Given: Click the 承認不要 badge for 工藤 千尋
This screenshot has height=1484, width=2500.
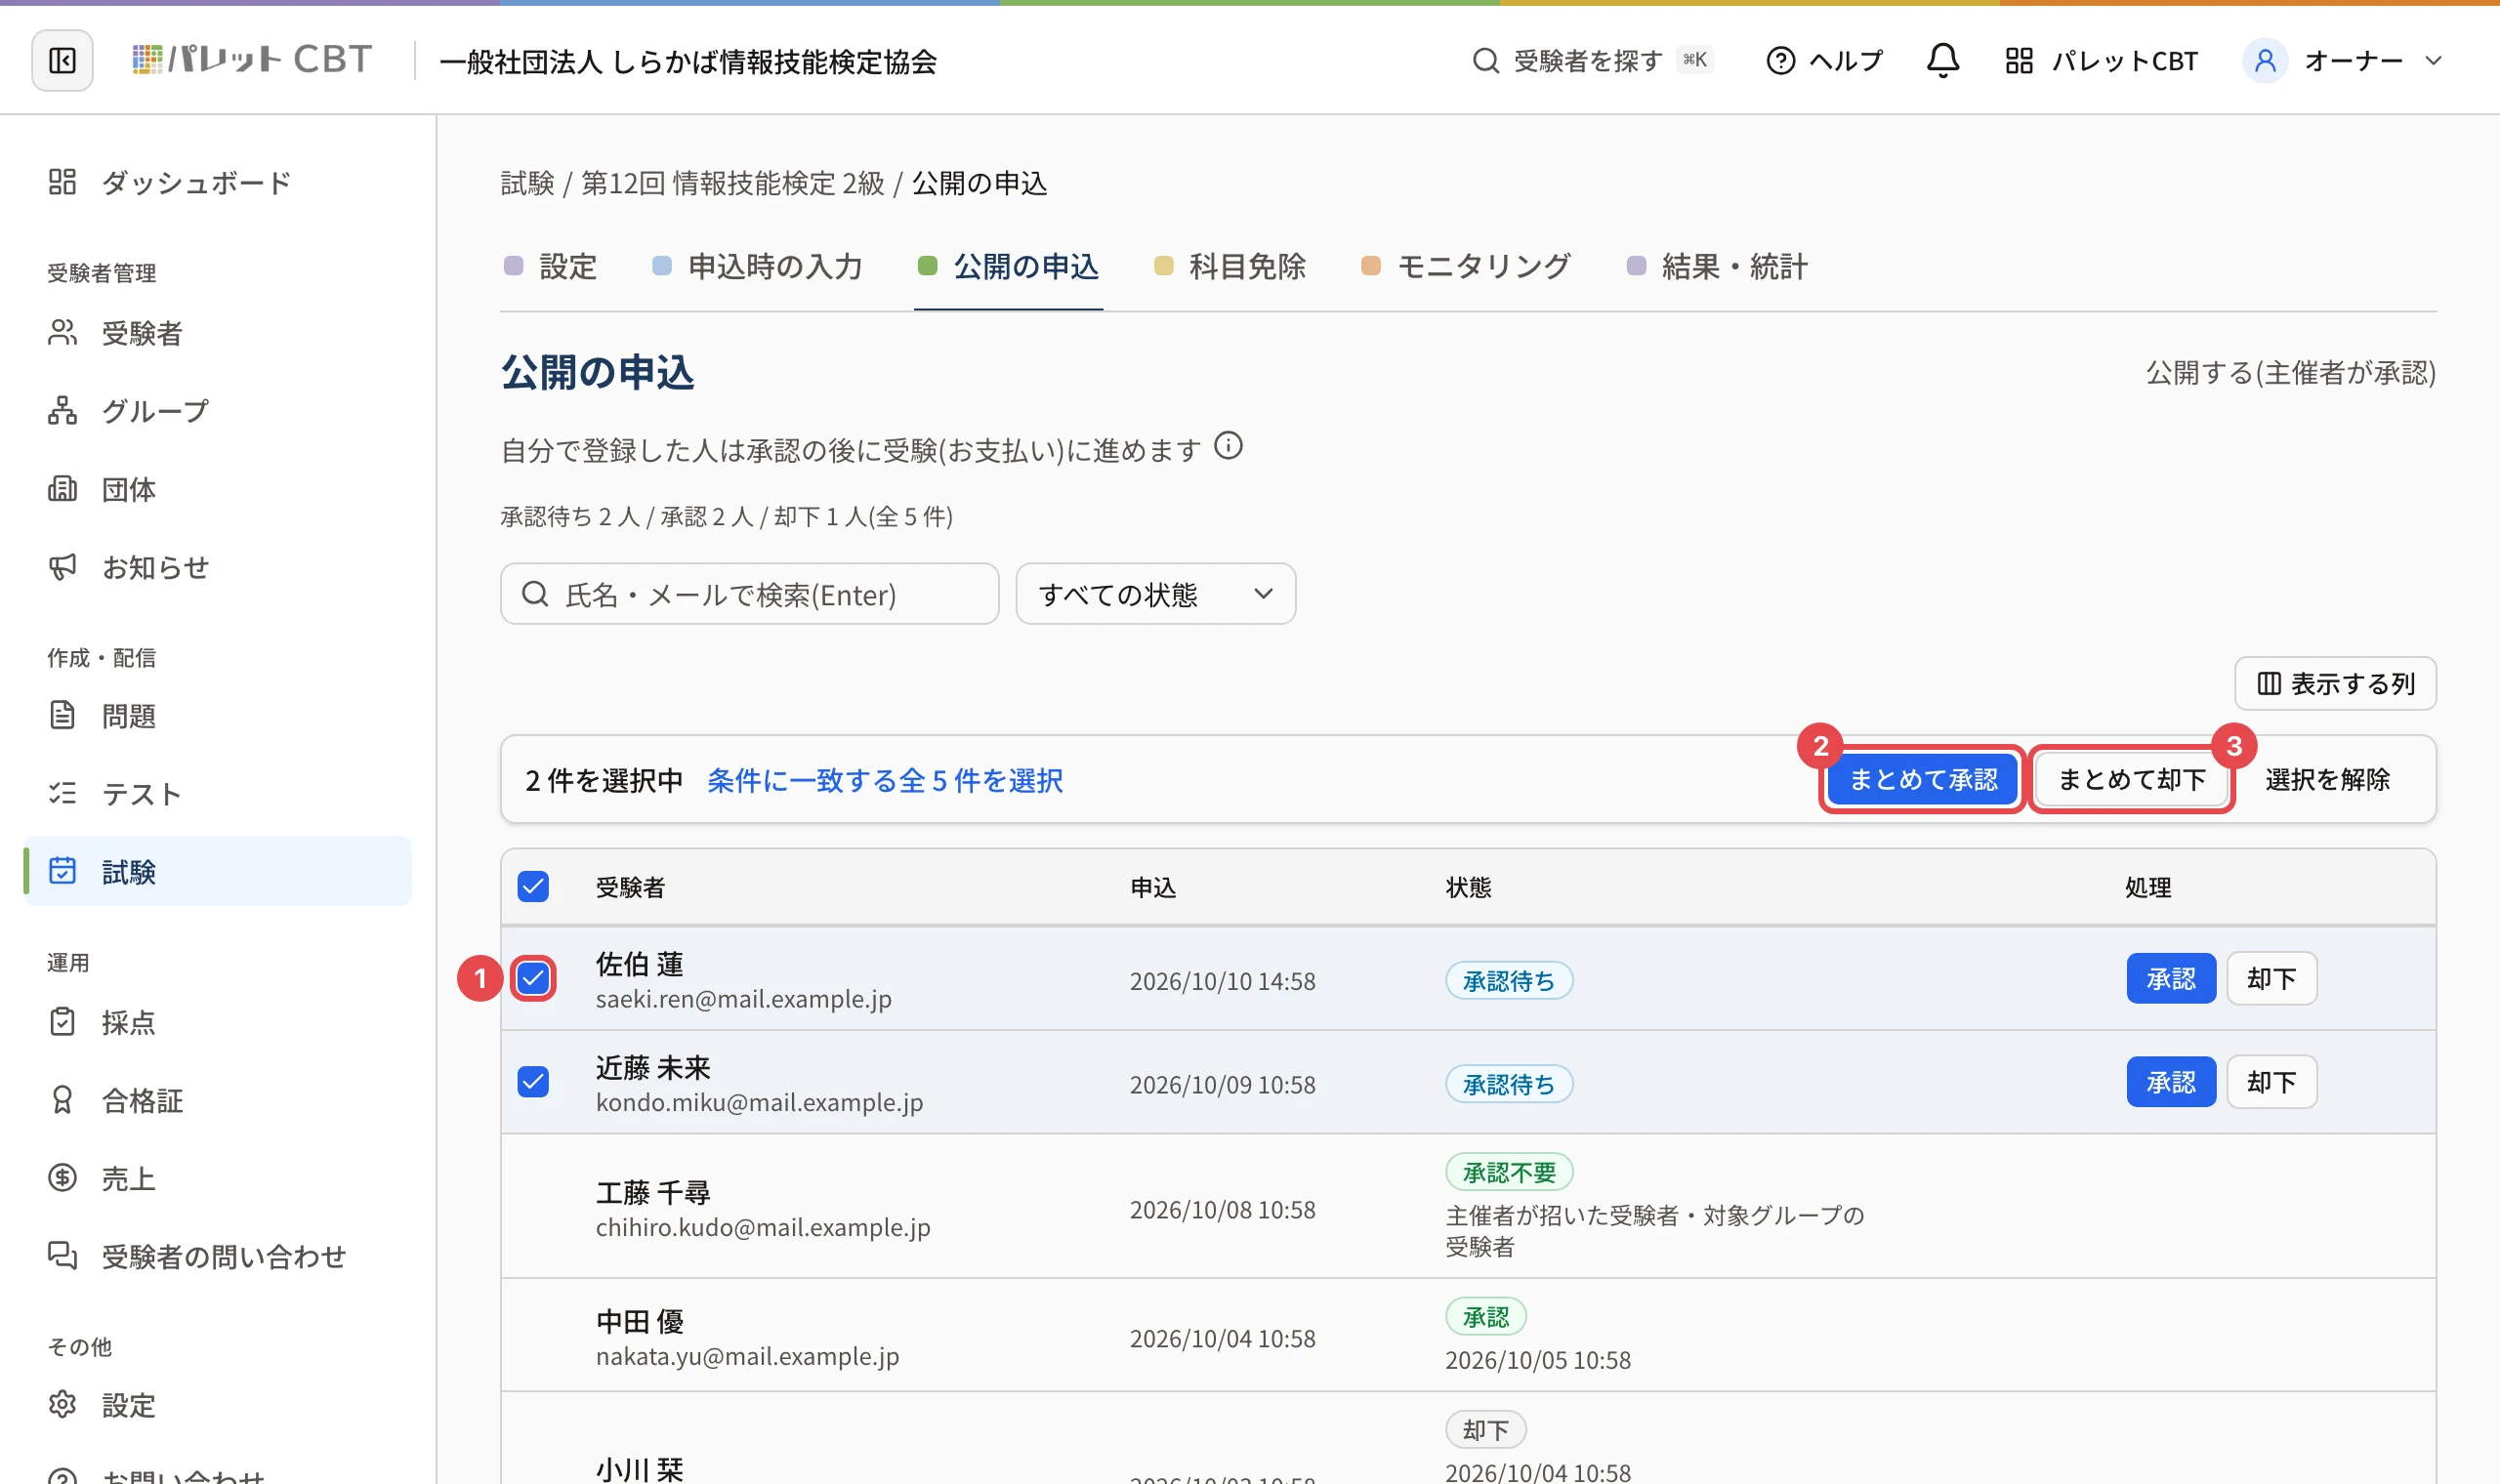Looking at the screenshot, I should [x=1509, y=1172].
